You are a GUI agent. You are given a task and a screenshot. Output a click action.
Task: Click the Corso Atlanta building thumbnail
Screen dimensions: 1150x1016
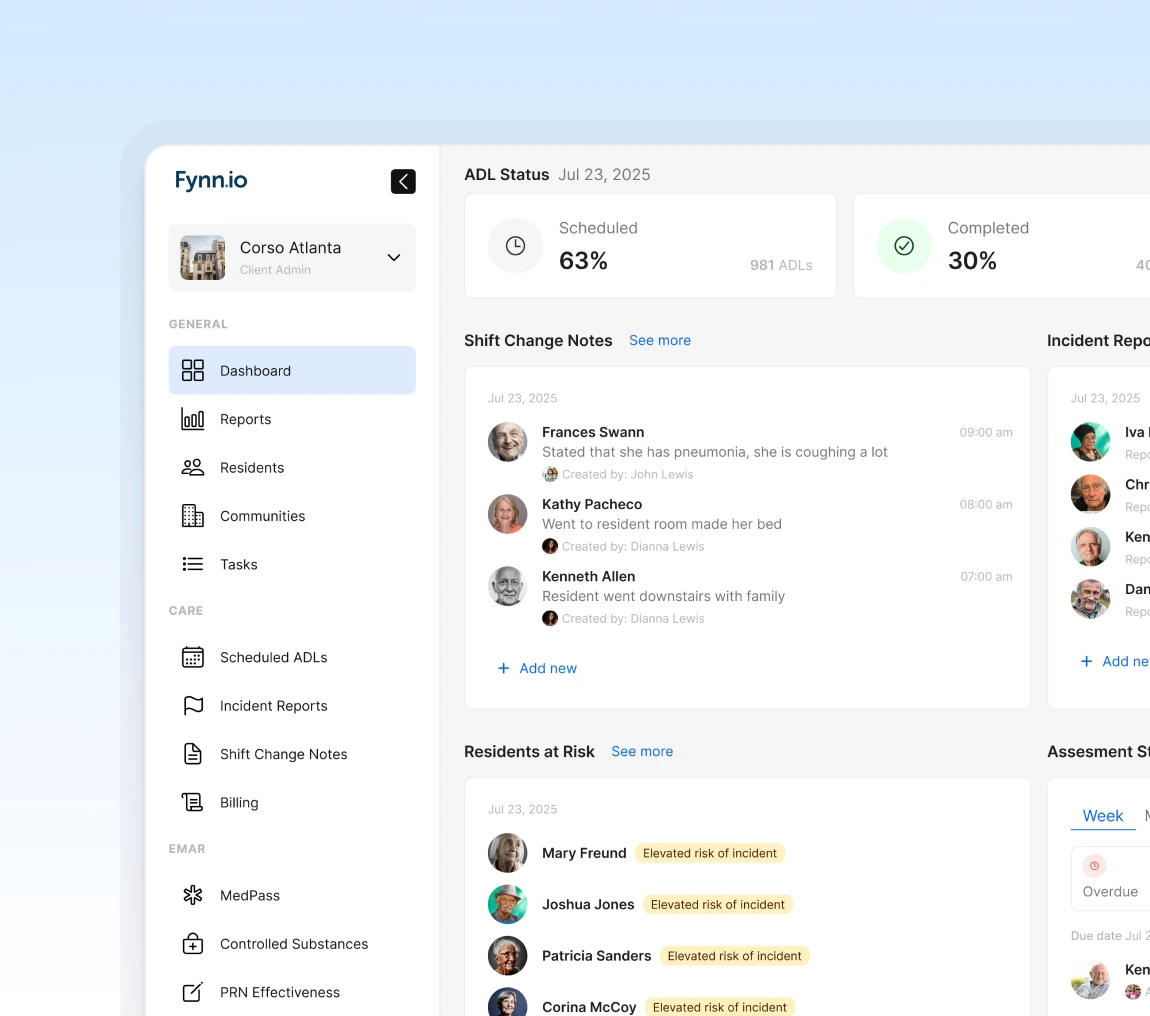tap(202, 257)
